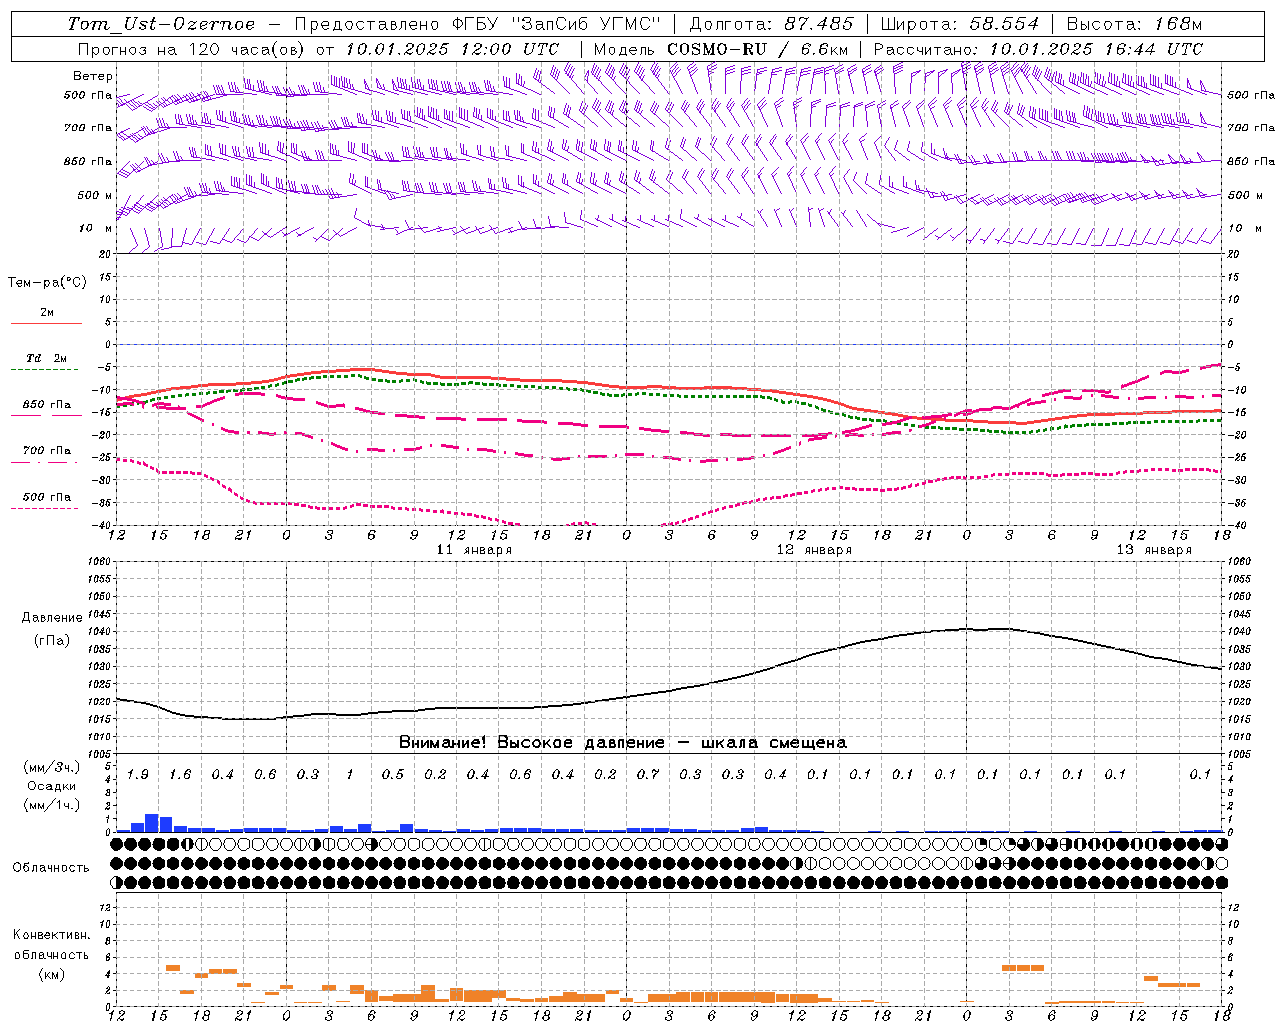Select the Давление pressure panel label
Image resolution: width=1280 pixels, height=1024 pixels.
[51, 618]
